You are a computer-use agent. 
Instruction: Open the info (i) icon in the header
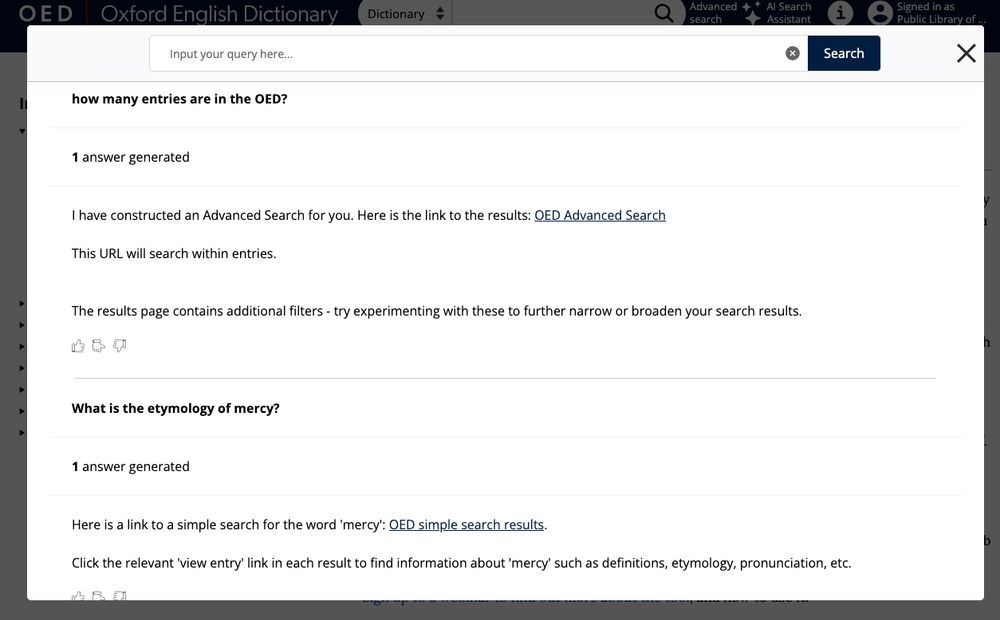(840, 13)
